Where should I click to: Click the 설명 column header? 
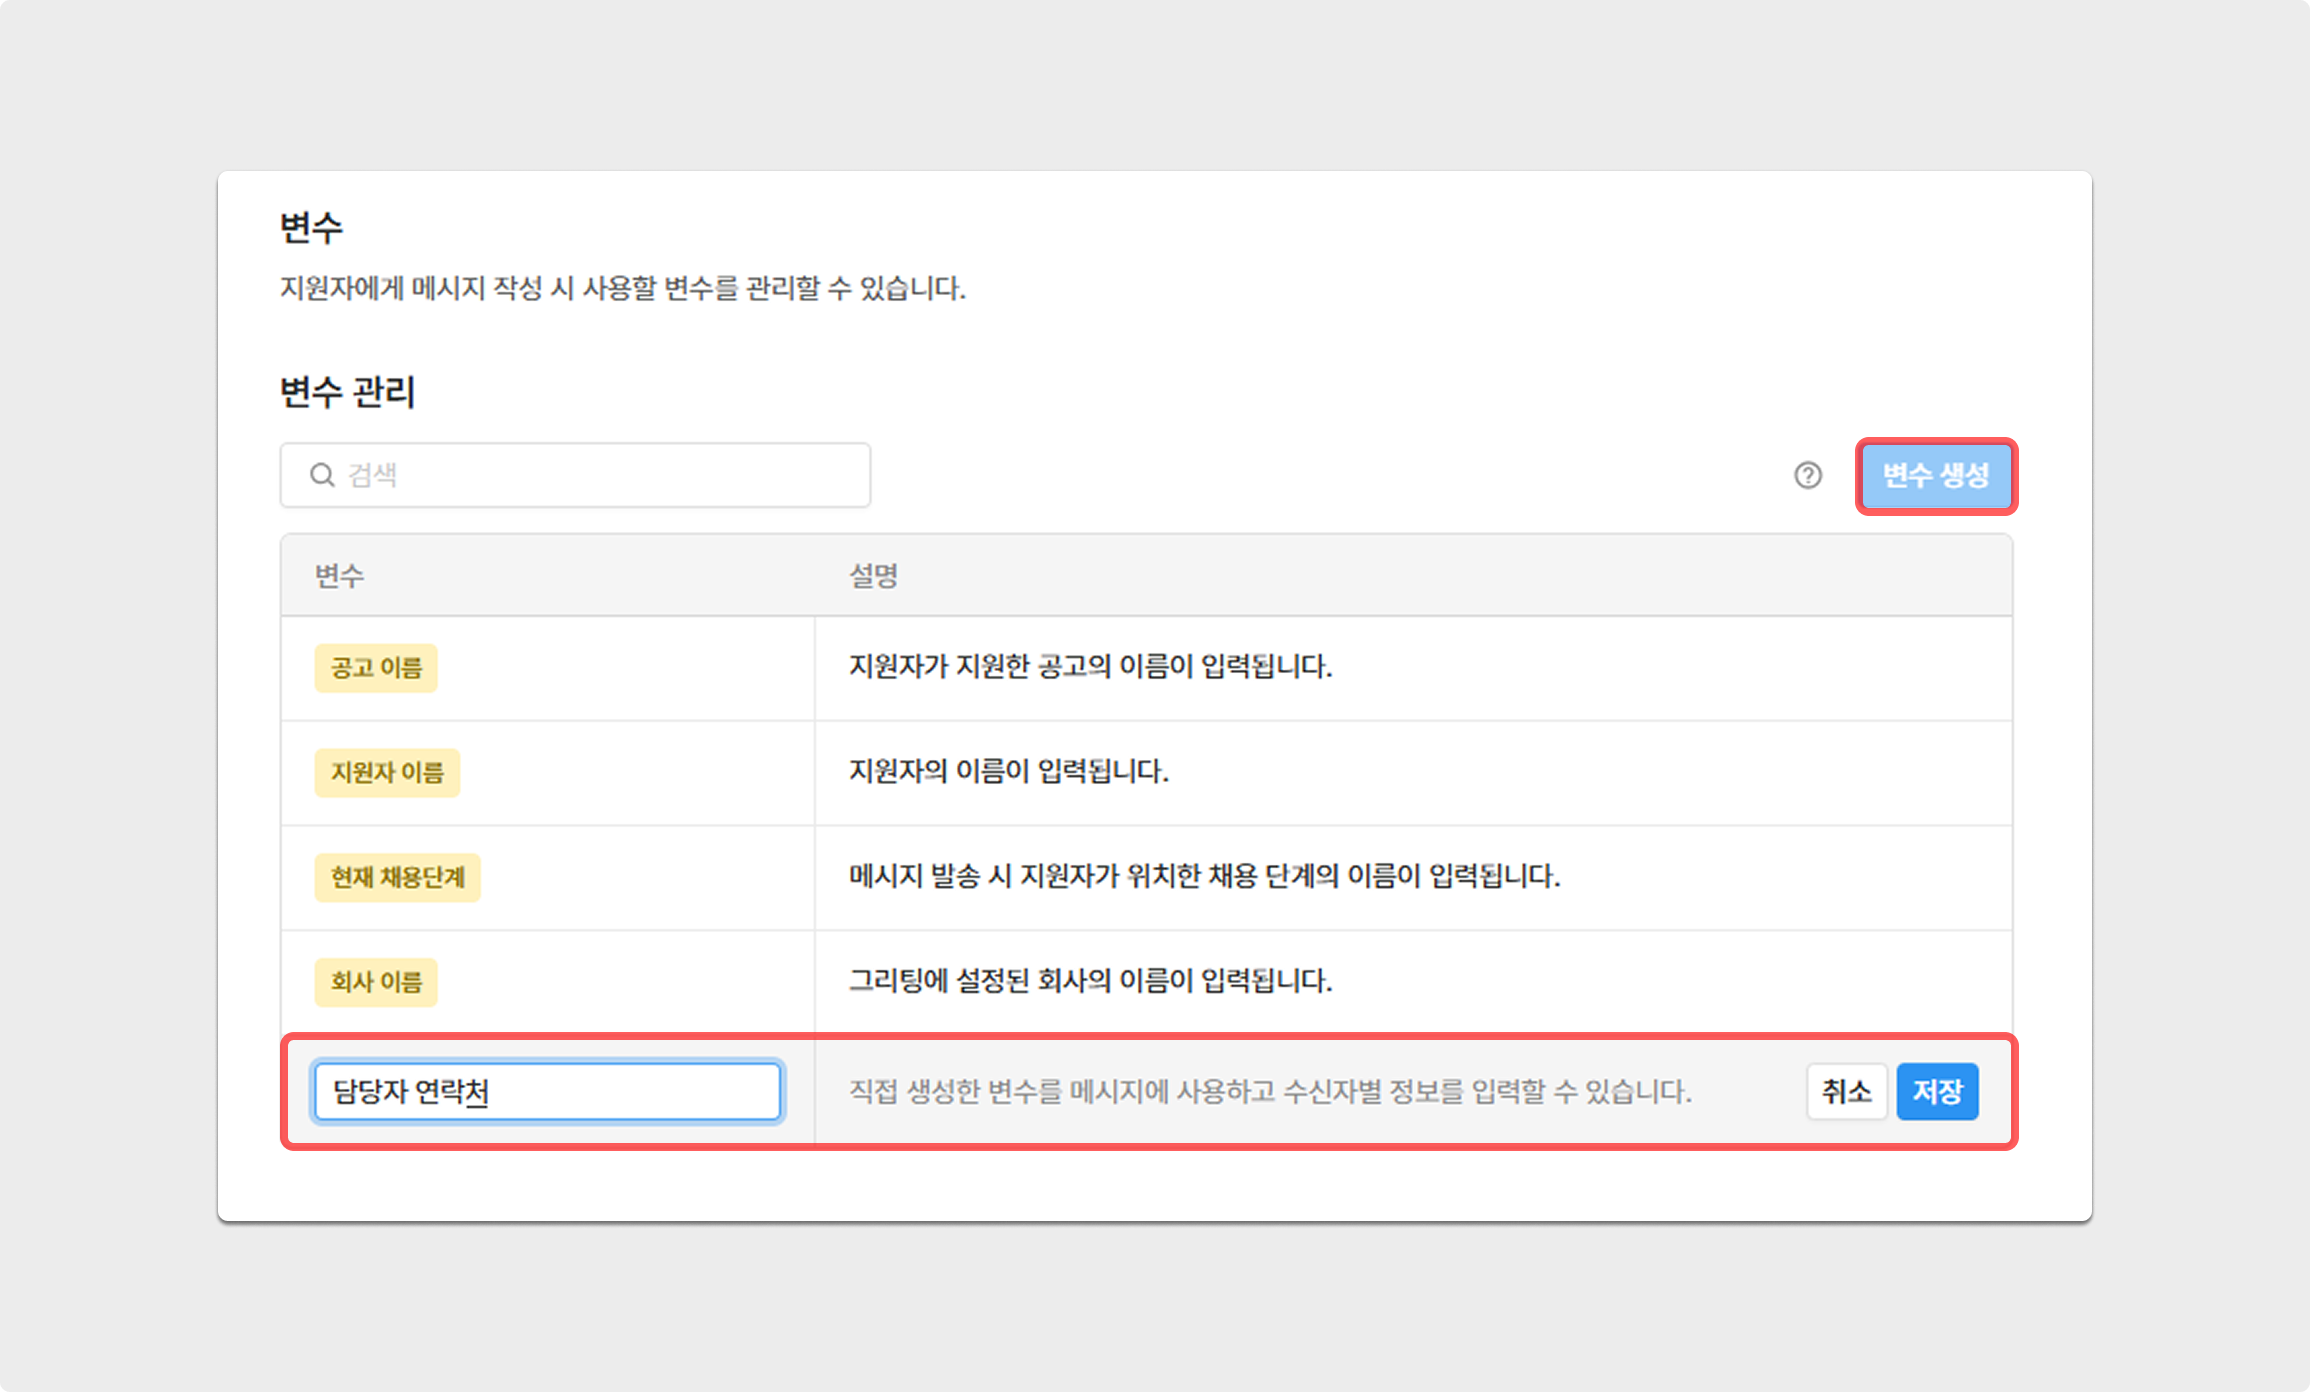[873, 576]
